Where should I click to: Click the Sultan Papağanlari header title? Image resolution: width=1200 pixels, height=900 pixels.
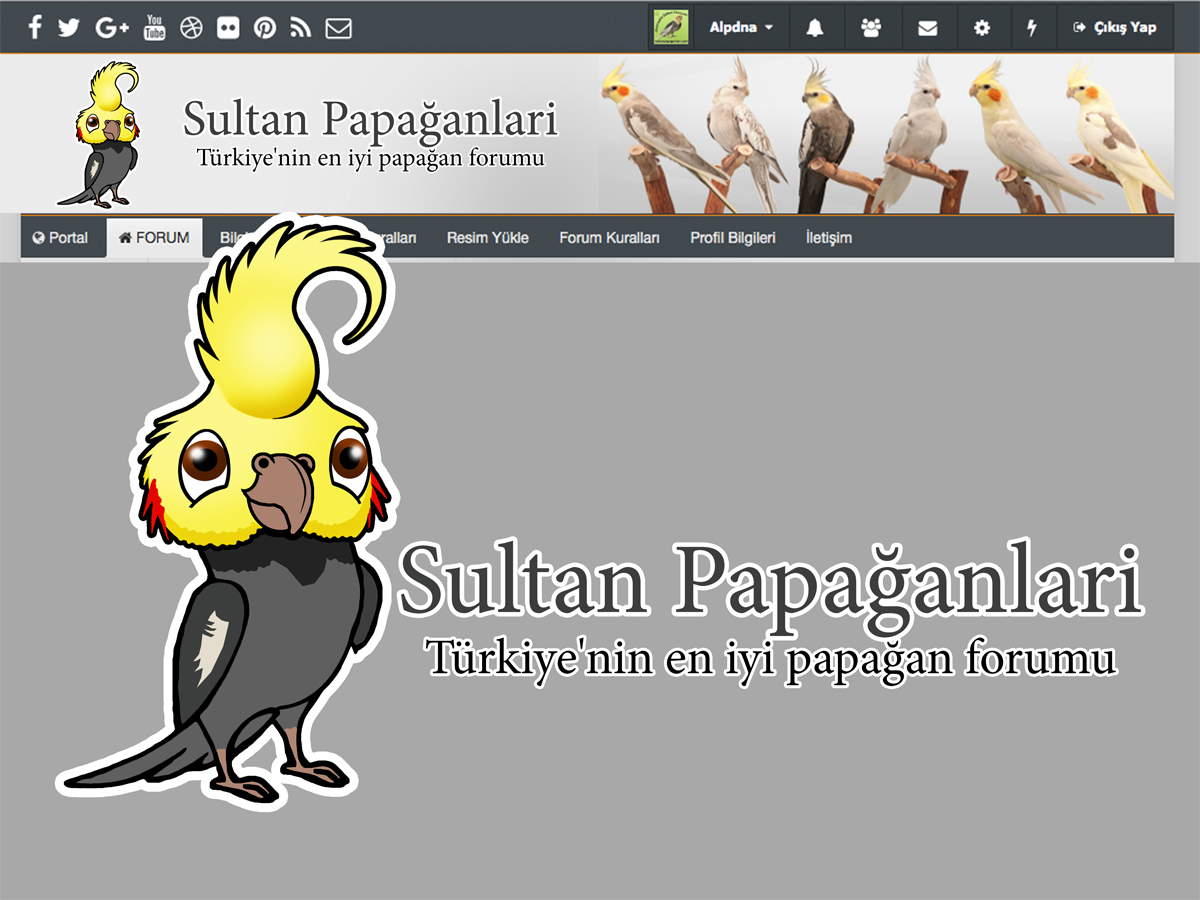(x=370, y=119)
